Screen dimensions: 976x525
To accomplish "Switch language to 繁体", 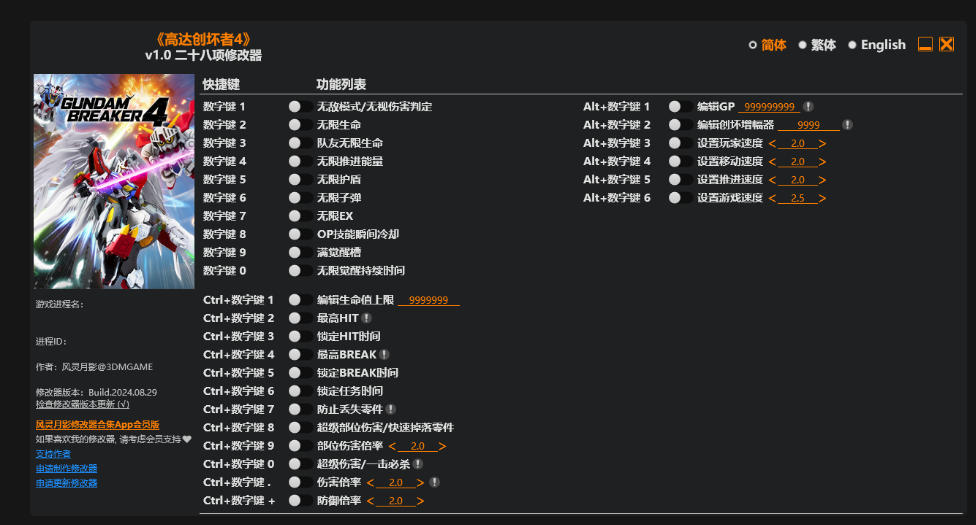I will pyautogui.click(x=817, y=45).
